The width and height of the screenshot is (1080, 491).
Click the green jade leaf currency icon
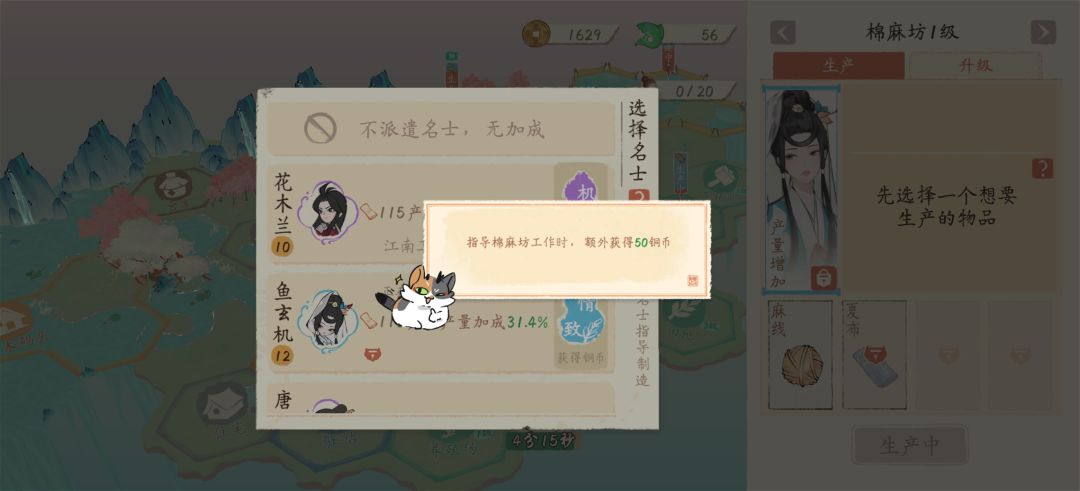point(650,34)
